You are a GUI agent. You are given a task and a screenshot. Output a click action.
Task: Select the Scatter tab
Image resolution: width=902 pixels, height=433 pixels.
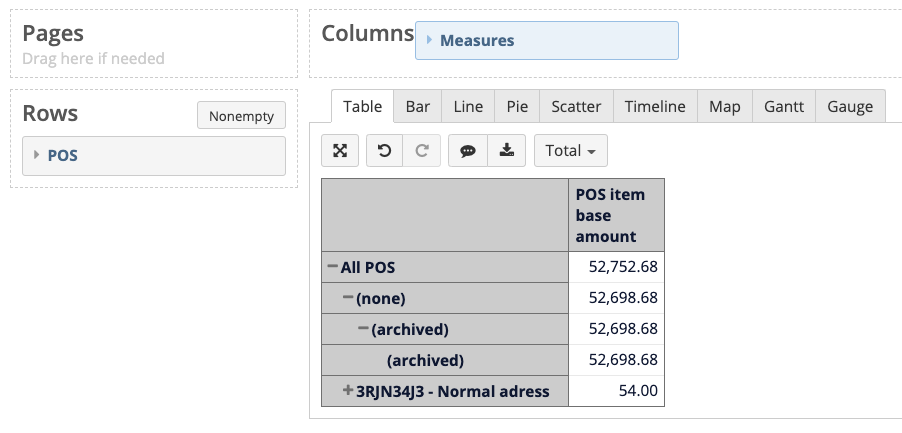(576, 106)
